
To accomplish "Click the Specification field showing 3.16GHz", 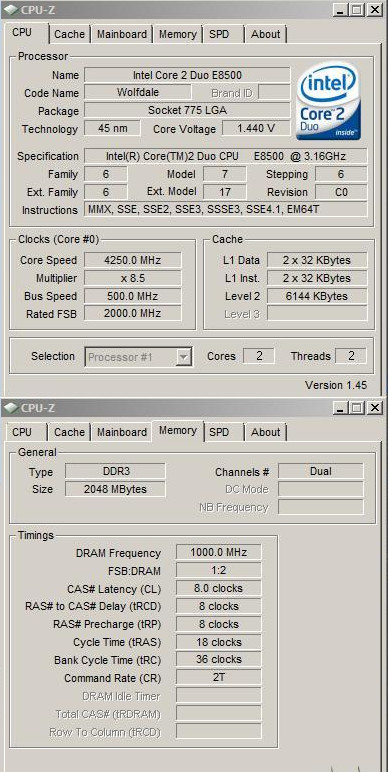I will click(226, 157).
